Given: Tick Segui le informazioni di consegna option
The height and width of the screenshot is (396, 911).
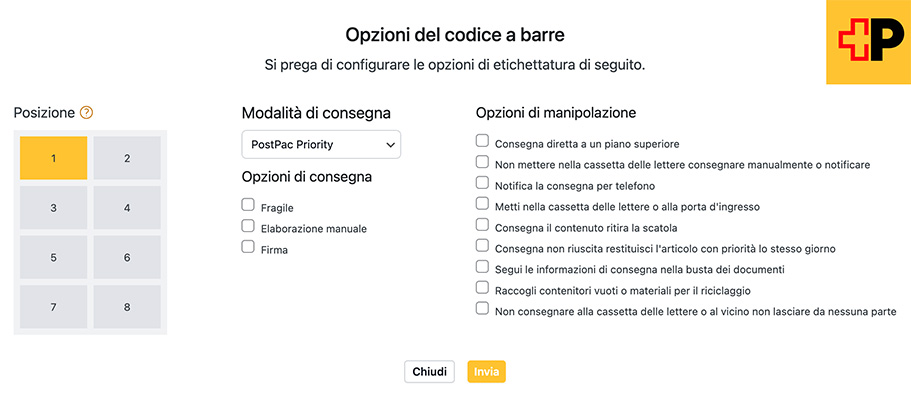Looking at the screenshot, I should tap(482, 266).
